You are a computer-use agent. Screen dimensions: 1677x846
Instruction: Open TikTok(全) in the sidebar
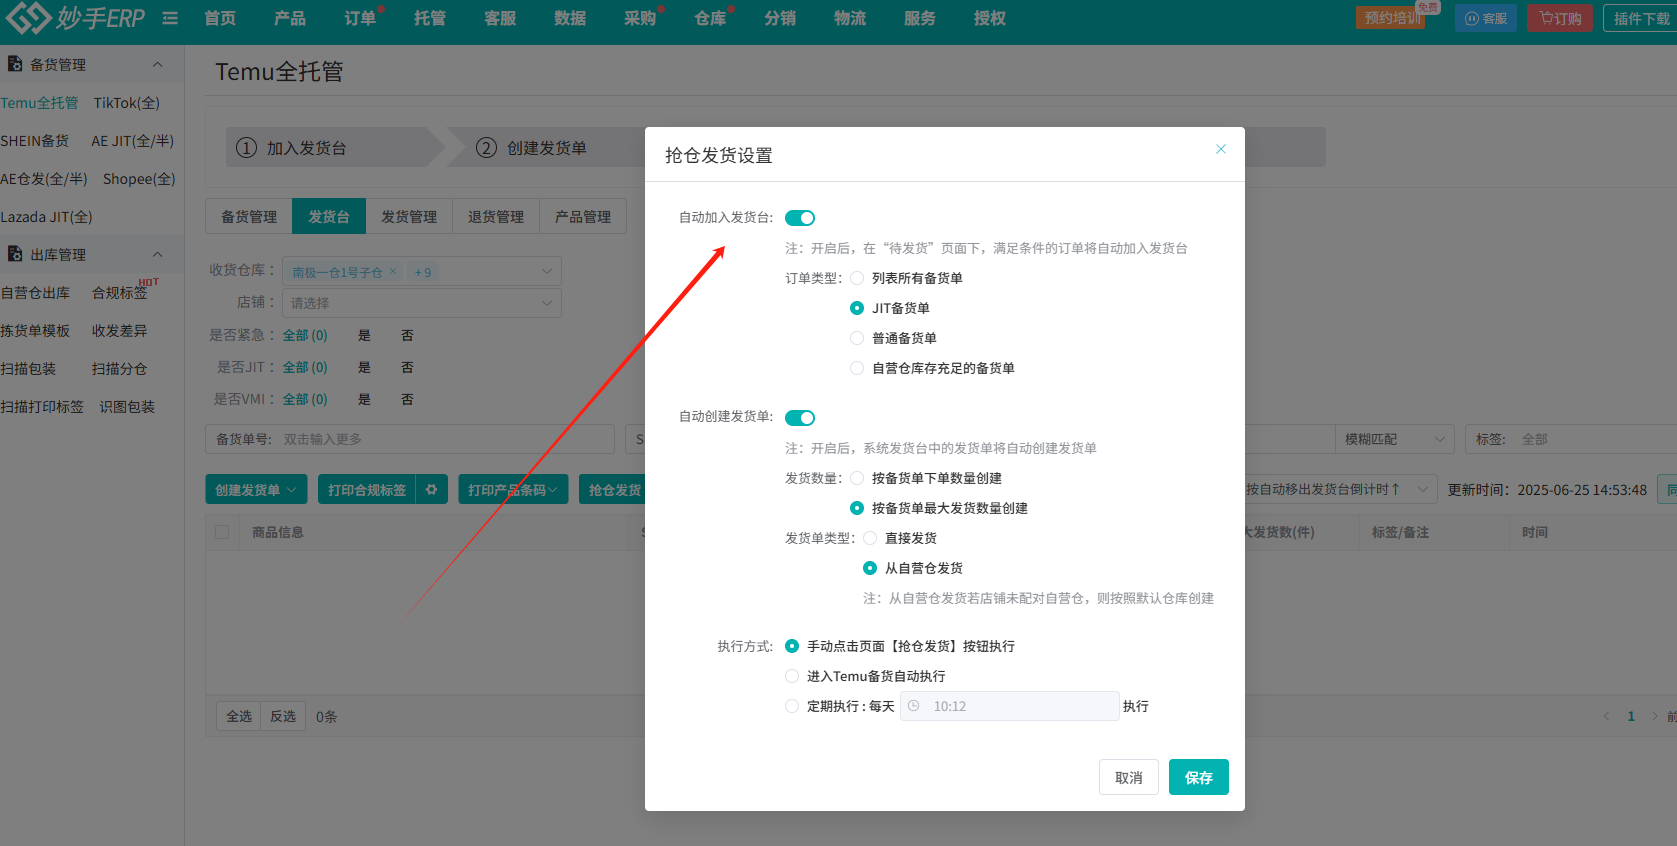pyautogui.click(x=126, y=103)
